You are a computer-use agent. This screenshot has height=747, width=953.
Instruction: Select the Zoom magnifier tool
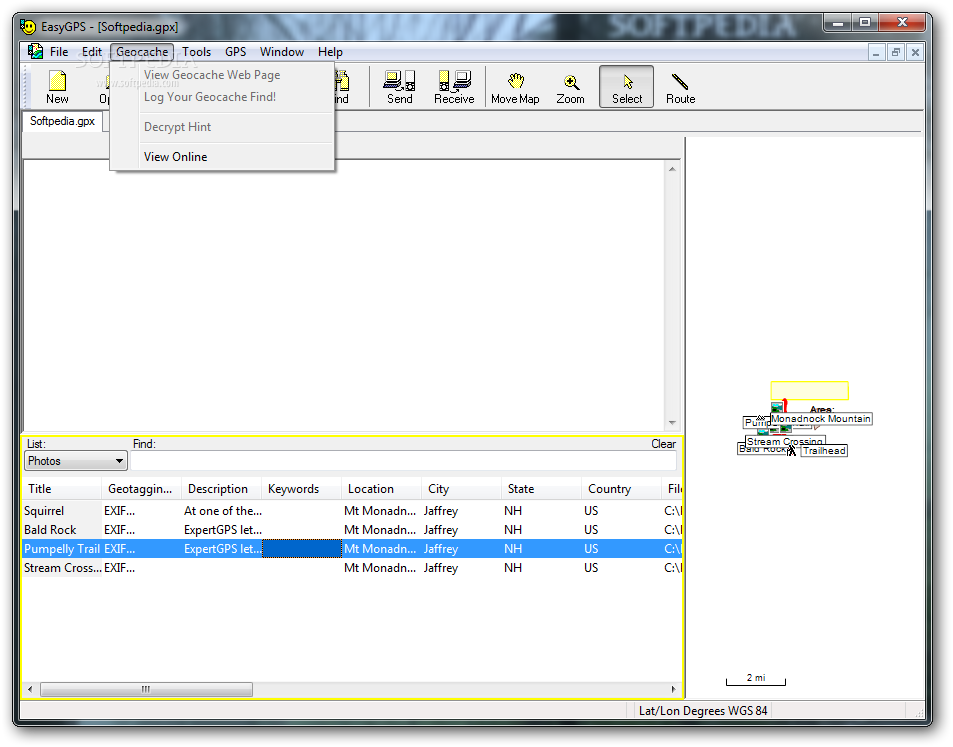(x=570, y=87)
